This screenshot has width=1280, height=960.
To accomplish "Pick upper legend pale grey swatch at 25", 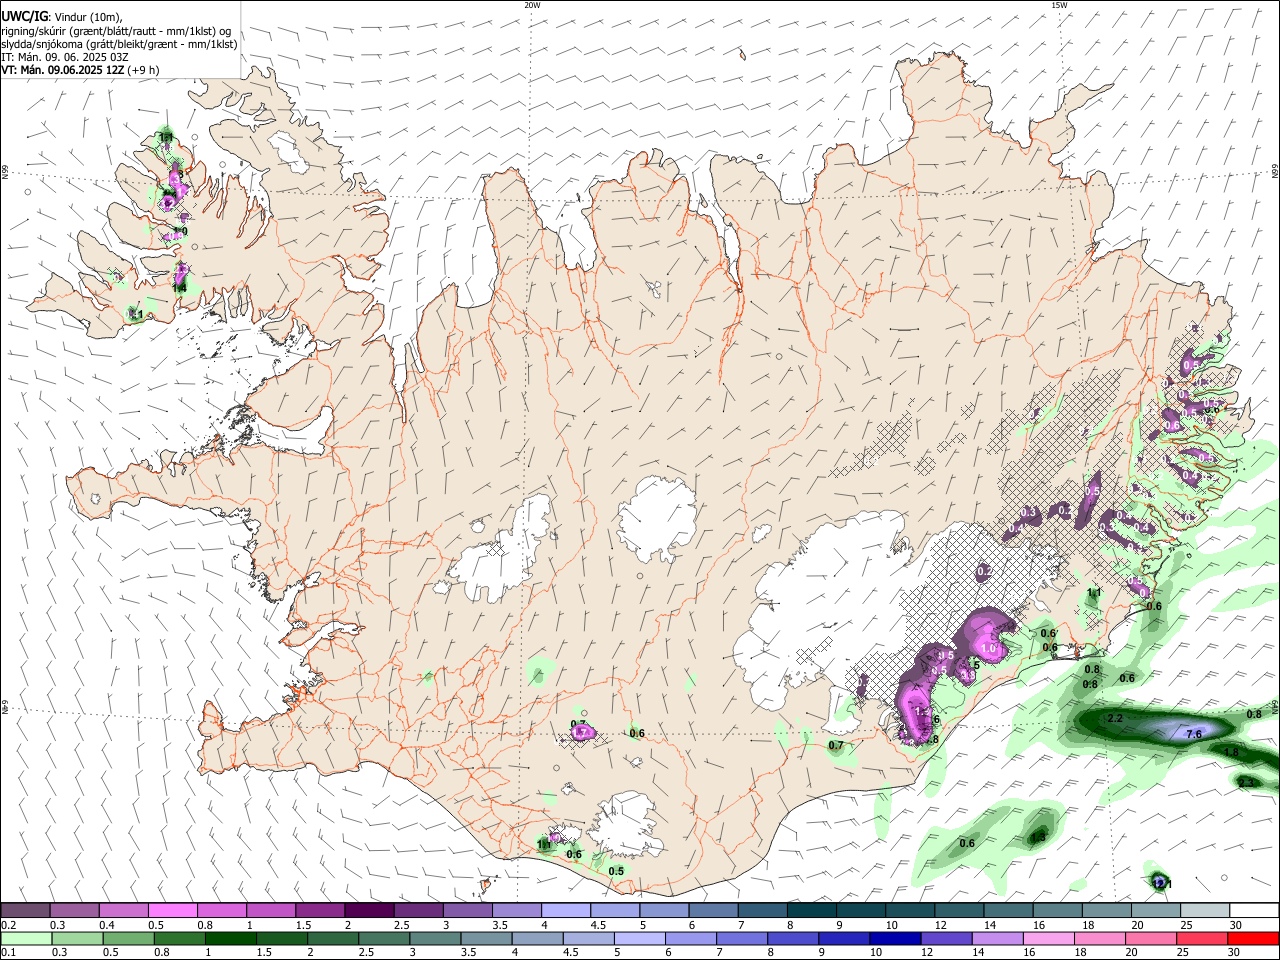I will [1206, 910].
